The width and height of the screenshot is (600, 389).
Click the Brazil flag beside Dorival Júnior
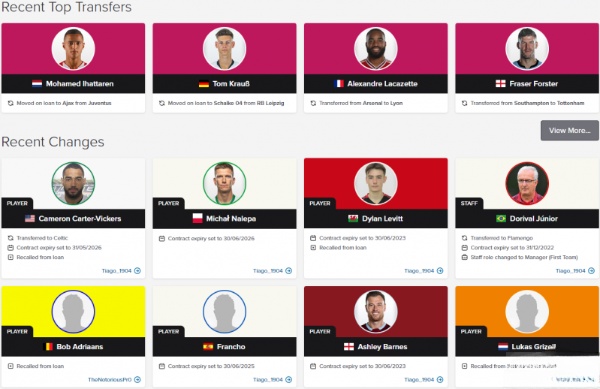pos(501,219)
